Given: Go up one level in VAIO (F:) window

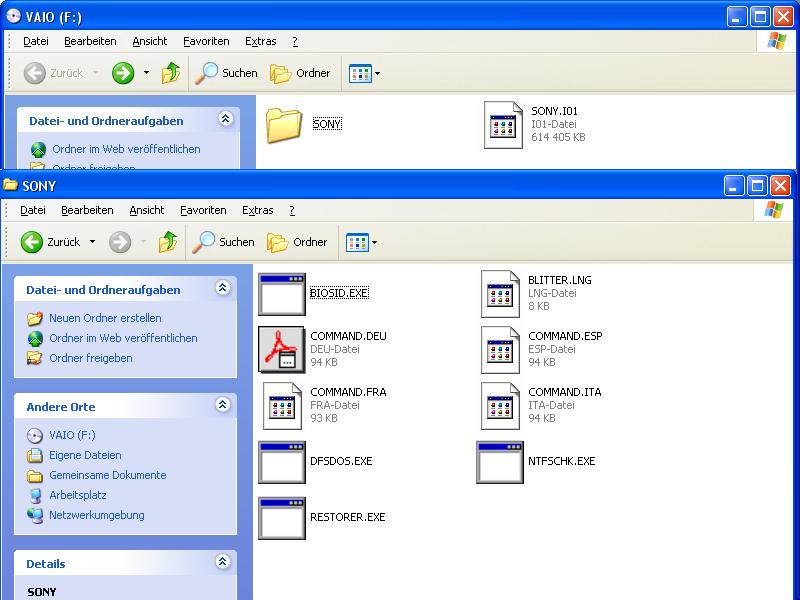Looking at the screenshot, I should click(171, 73).
